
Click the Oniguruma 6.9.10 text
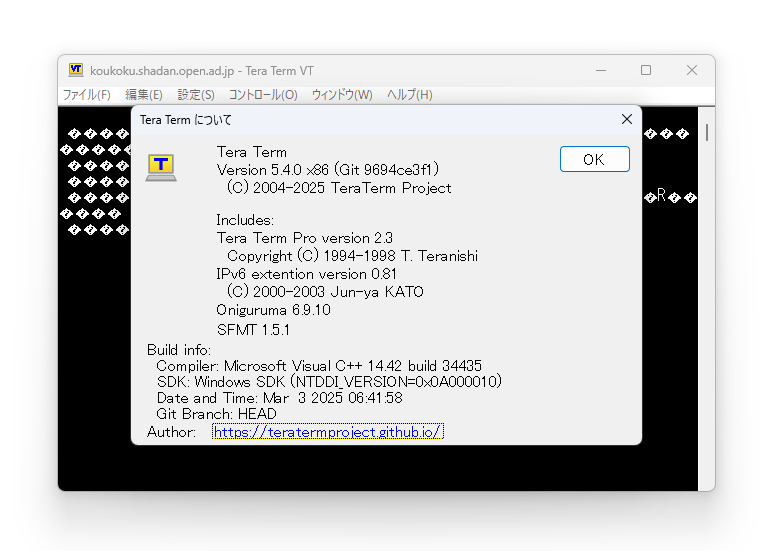click(274, 310)
